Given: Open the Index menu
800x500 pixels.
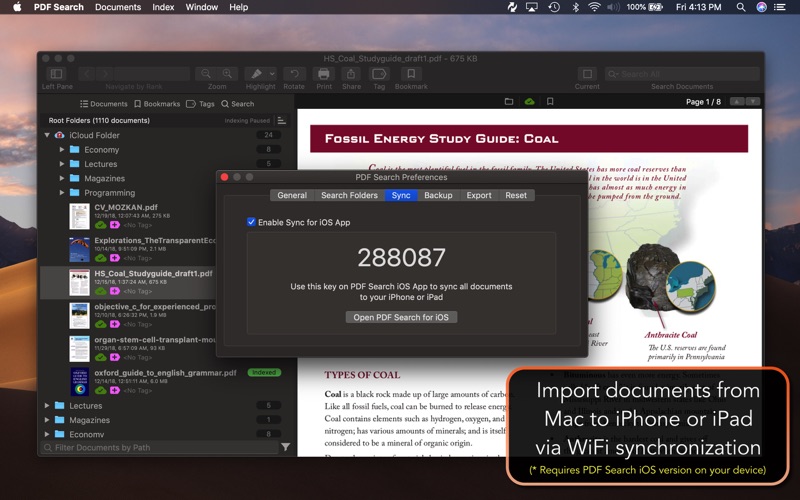Looking at the screenshot, I should (163, 7).
